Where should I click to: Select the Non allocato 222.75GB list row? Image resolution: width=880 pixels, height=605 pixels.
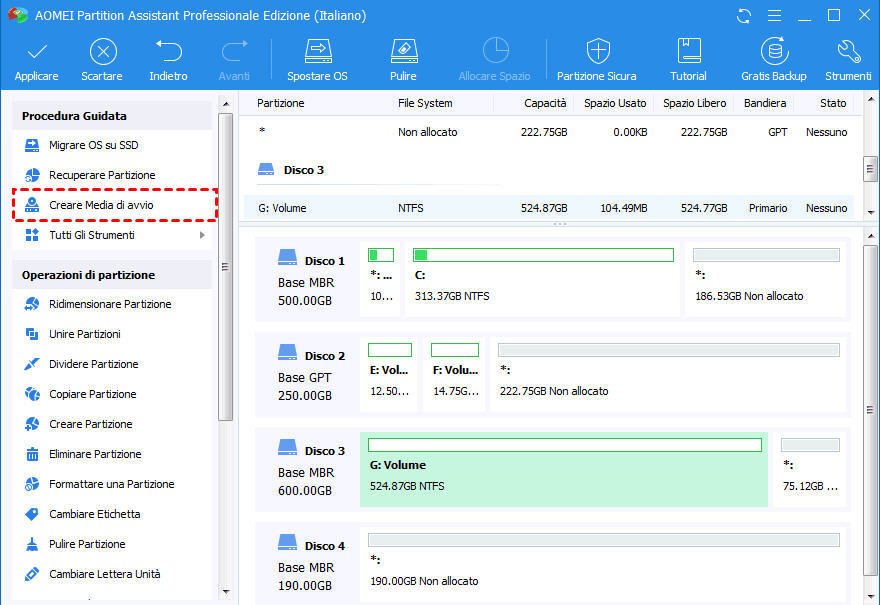pos(549,132)
